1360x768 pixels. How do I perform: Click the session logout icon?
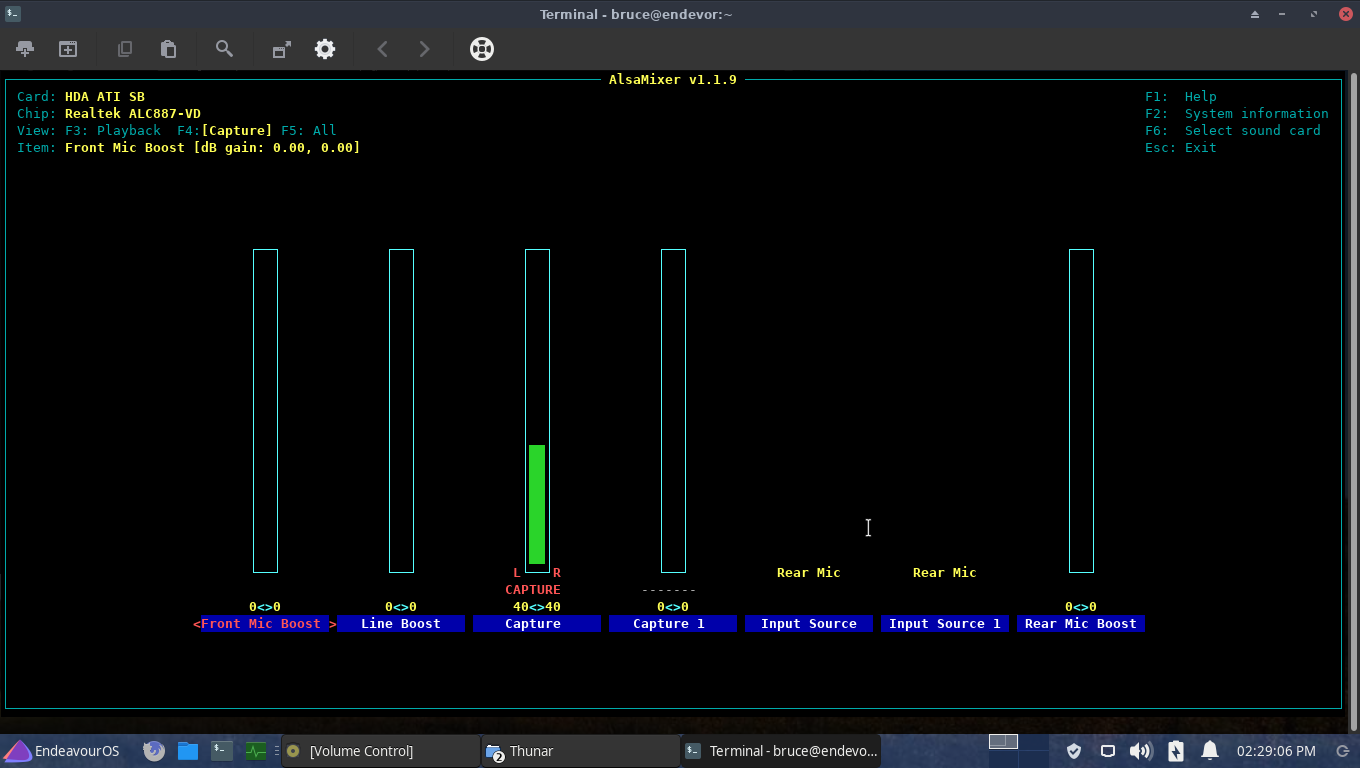pos(1342,751)
